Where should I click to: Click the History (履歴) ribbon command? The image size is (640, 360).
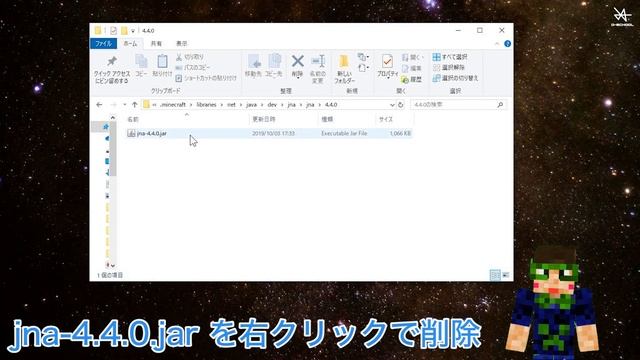pyautogui.click(x=411, y=79)
